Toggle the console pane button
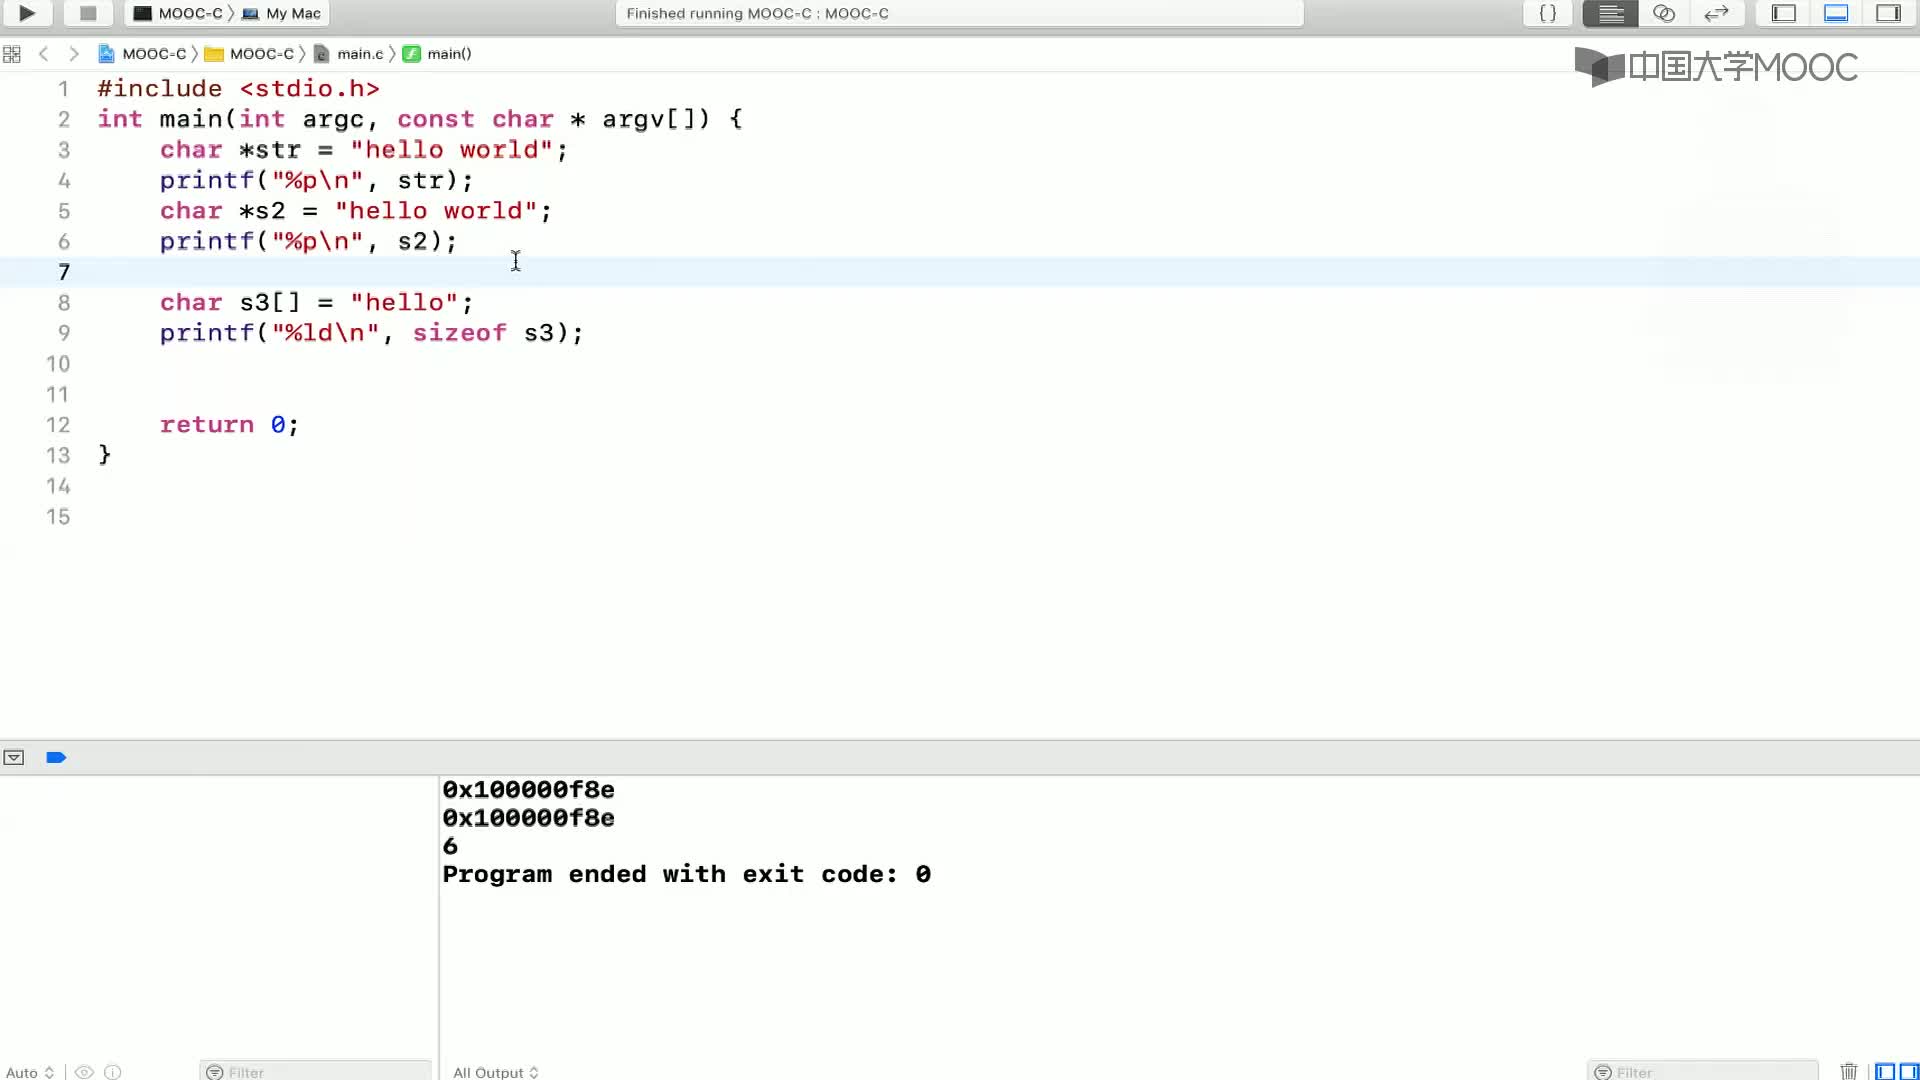 point(1908,1072)
